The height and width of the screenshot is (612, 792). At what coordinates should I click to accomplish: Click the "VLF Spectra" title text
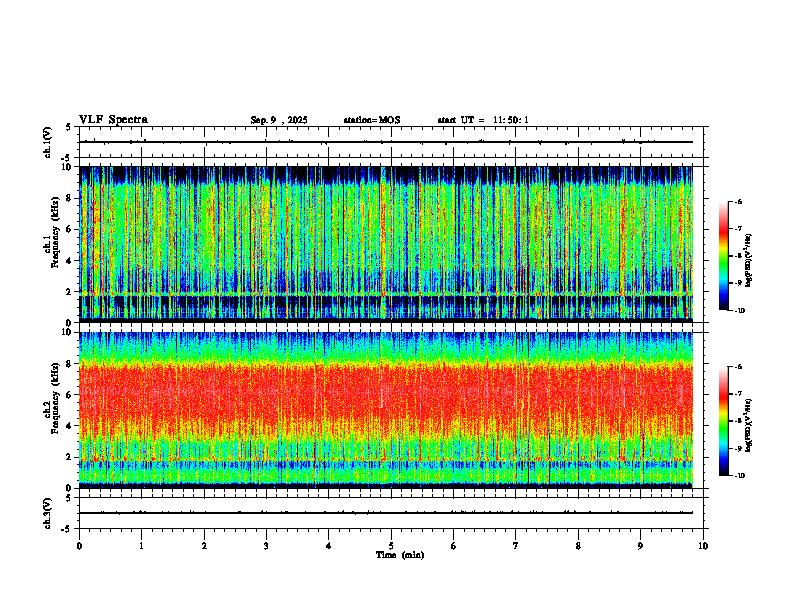113,120
